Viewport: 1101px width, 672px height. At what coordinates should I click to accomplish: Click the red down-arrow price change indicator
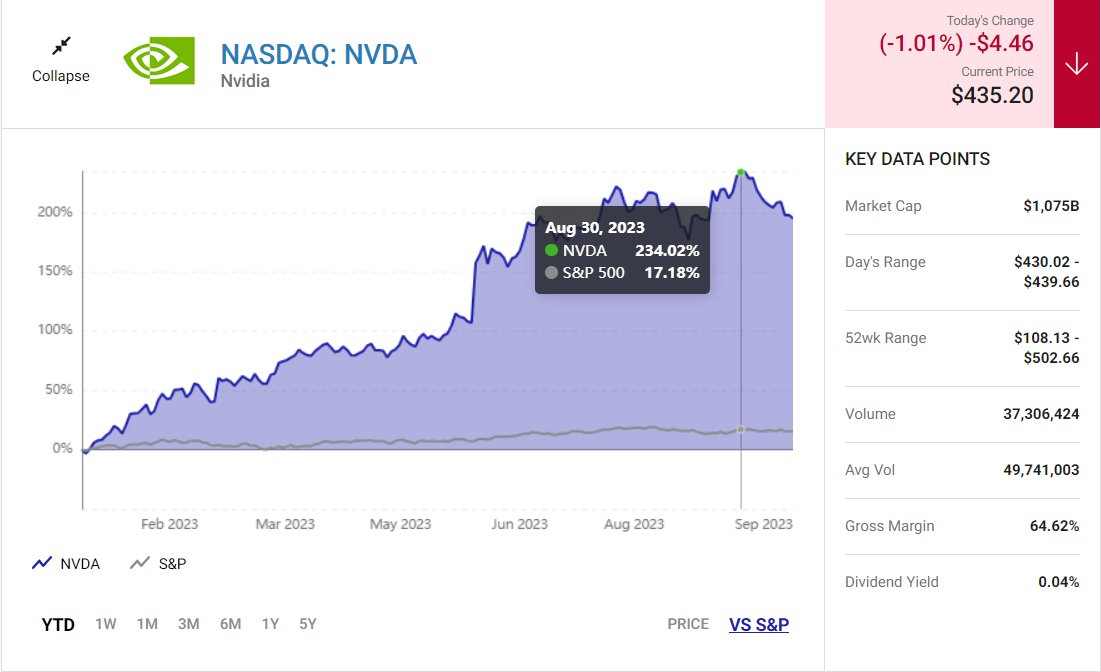click(1076, 64)
